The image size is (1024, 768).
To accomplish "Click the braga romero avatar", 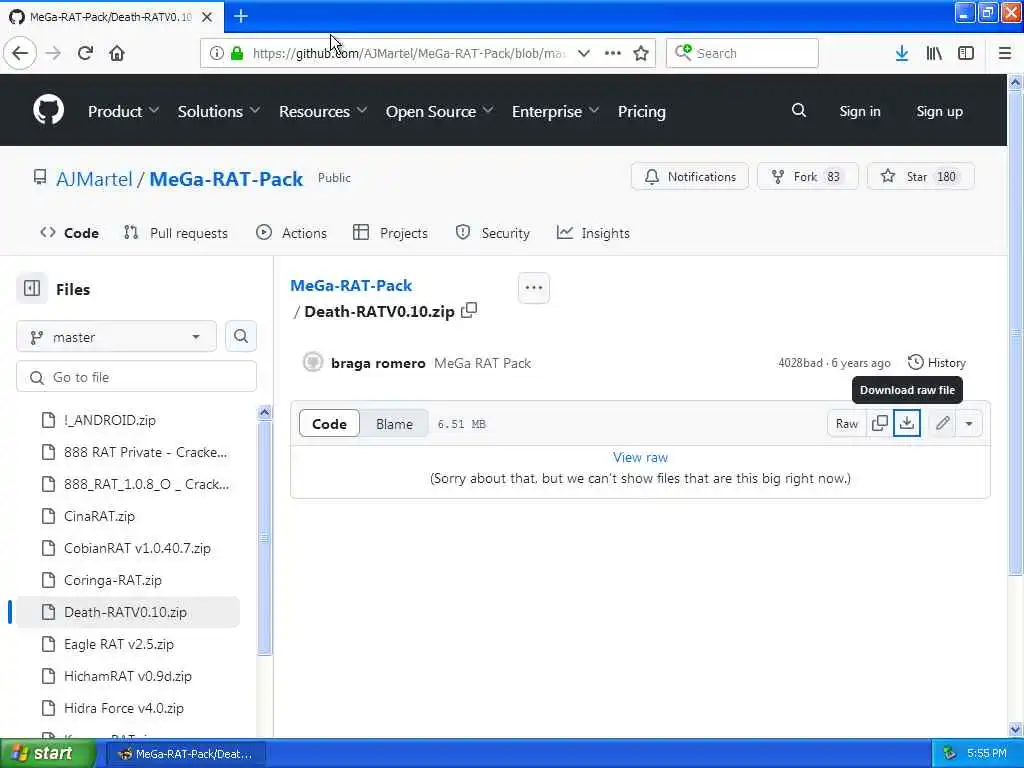I will [313, 362].
